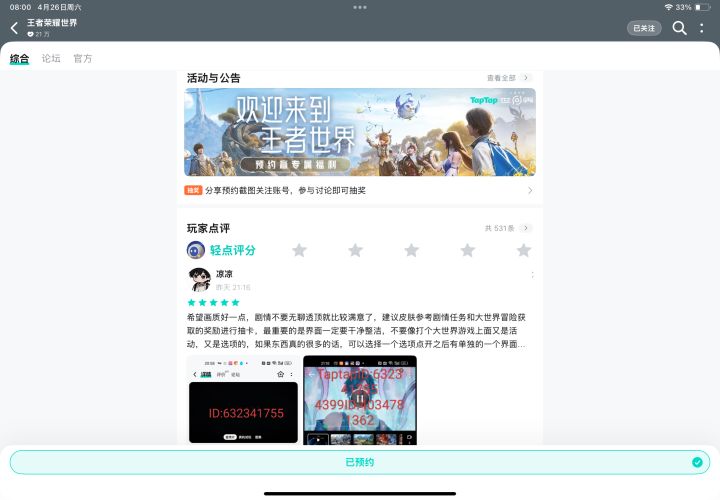Rate one star

(x=299, y=250)
